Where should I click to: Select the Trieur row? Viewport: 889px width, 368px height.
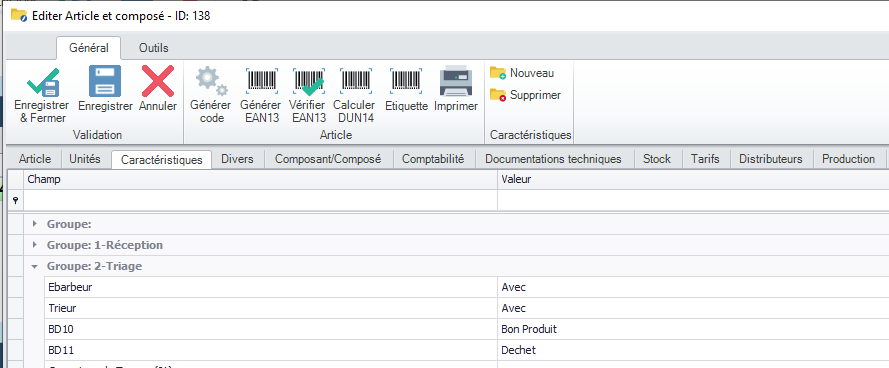467,308
